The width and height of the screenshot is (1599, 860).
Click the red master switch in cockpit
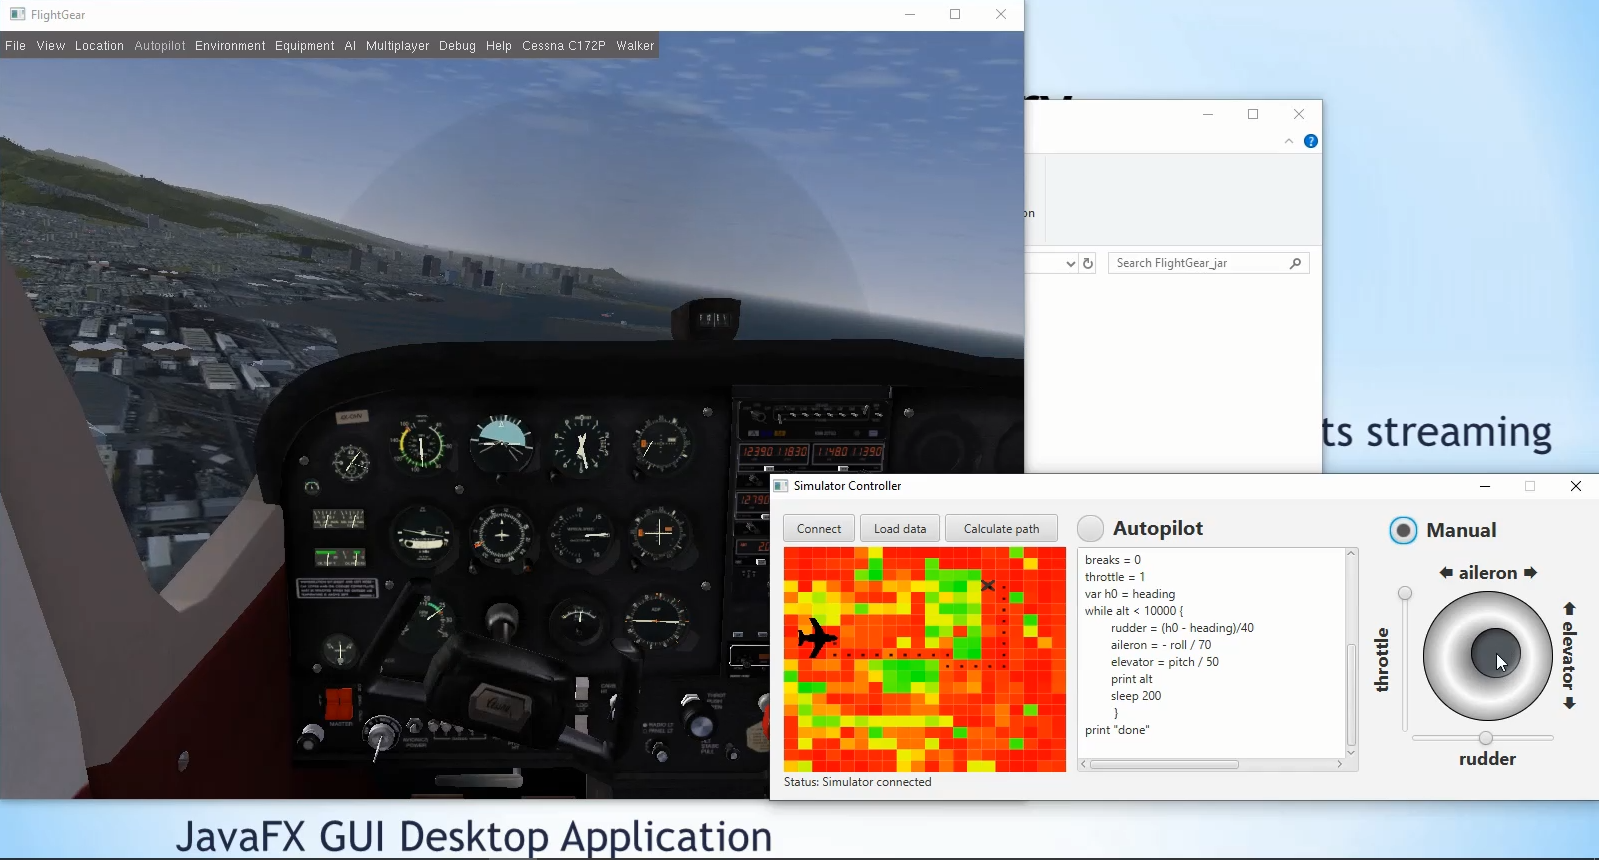[x=339, y=703]
